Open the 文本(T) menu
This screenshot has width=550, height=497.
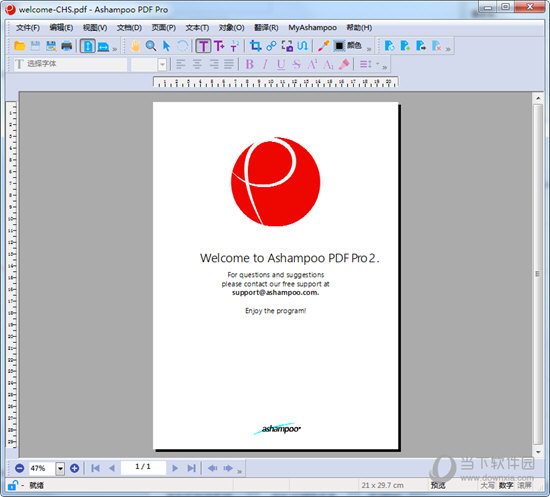[x=197, y=27]
